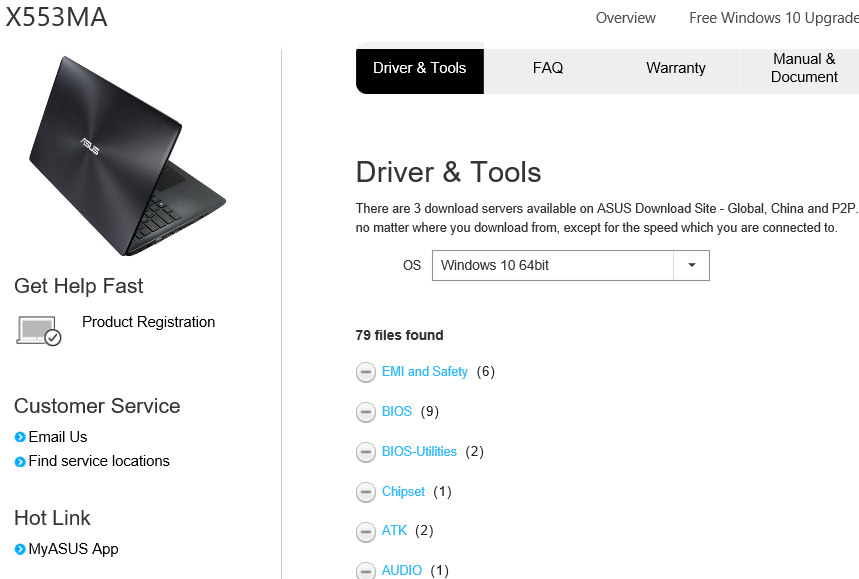This screenshot has height=579, width=859.
Task: Open the OS dropdown arrow
Action: click(691, 266)
